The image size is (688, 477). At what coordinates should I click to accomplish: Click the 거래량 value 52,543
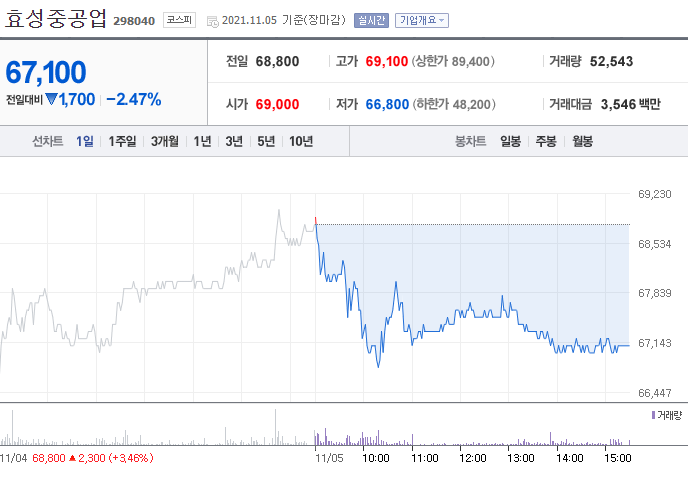click(x=611, y=61)
